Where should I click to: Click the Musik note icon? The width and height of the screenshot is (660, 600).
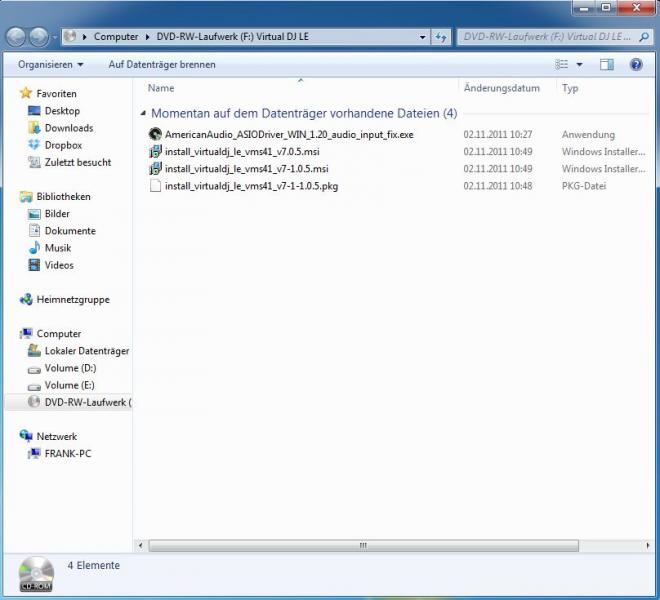(x=34, y=248)
